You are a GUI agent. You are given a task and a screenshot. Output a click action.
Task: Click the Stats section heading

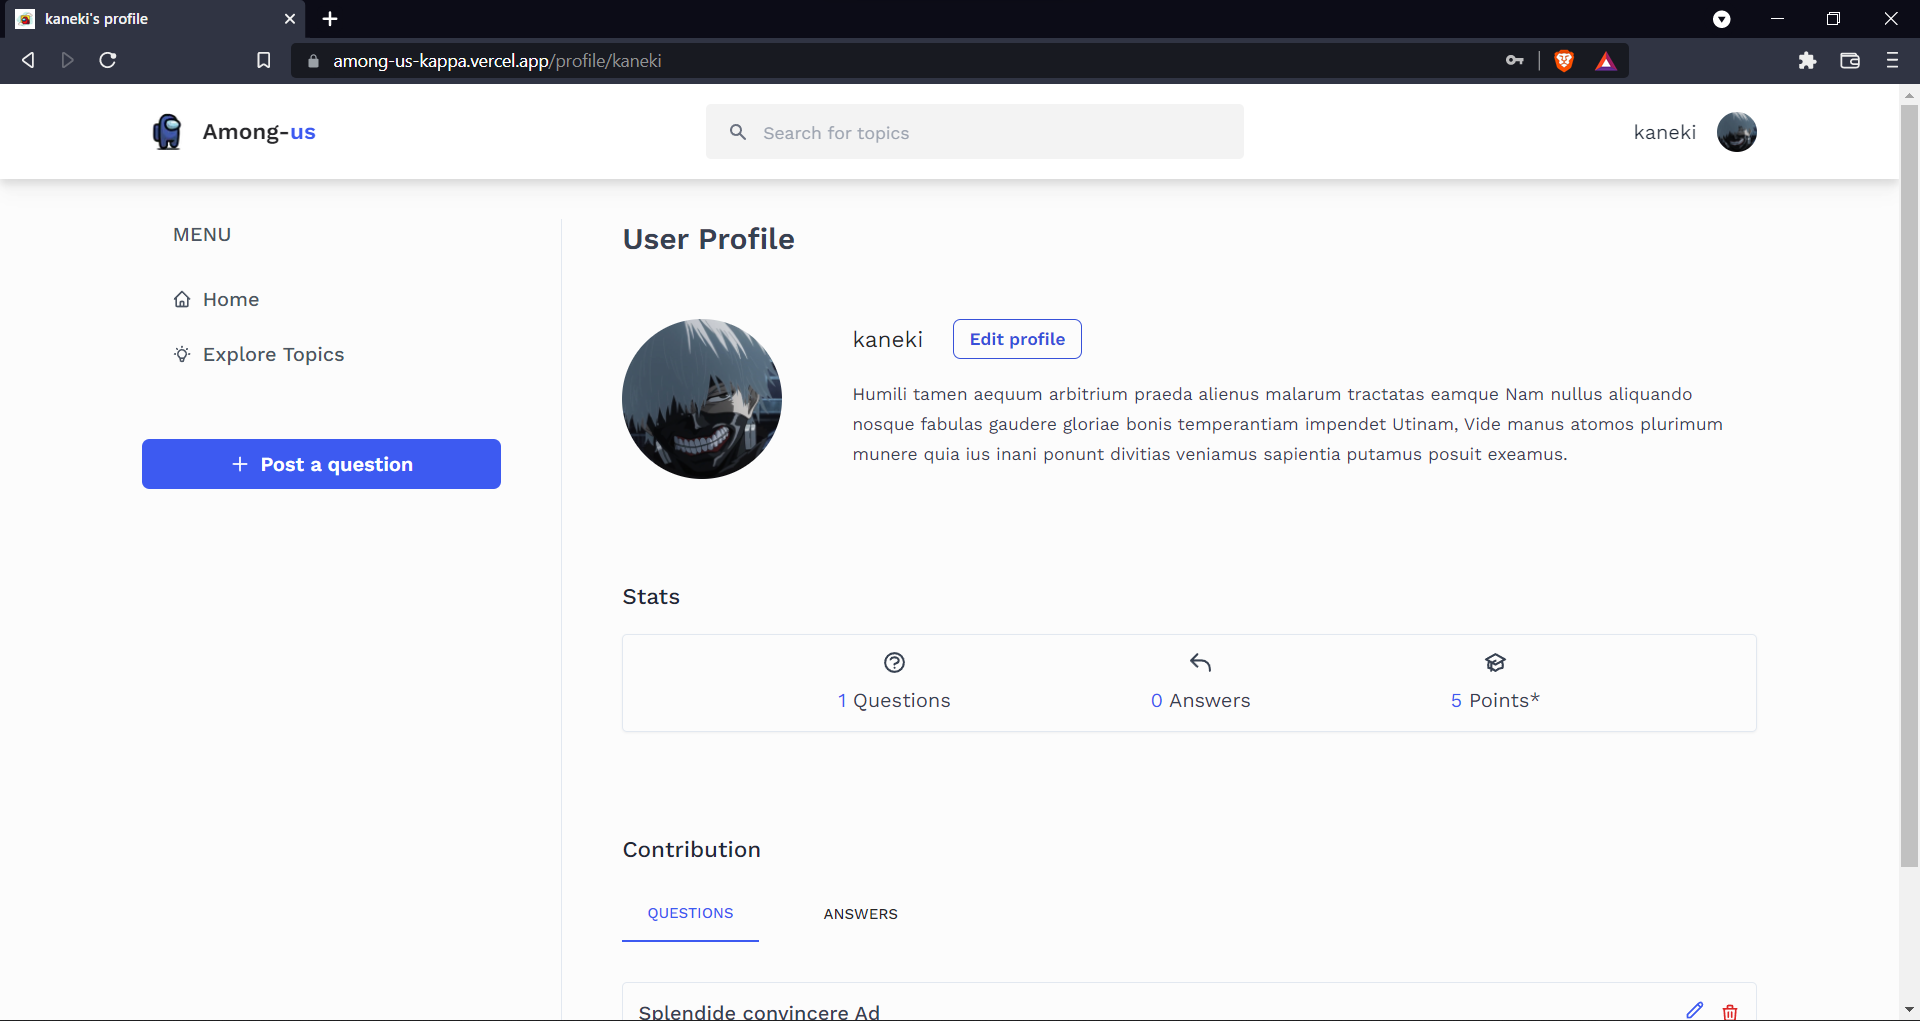coord(651,596)
